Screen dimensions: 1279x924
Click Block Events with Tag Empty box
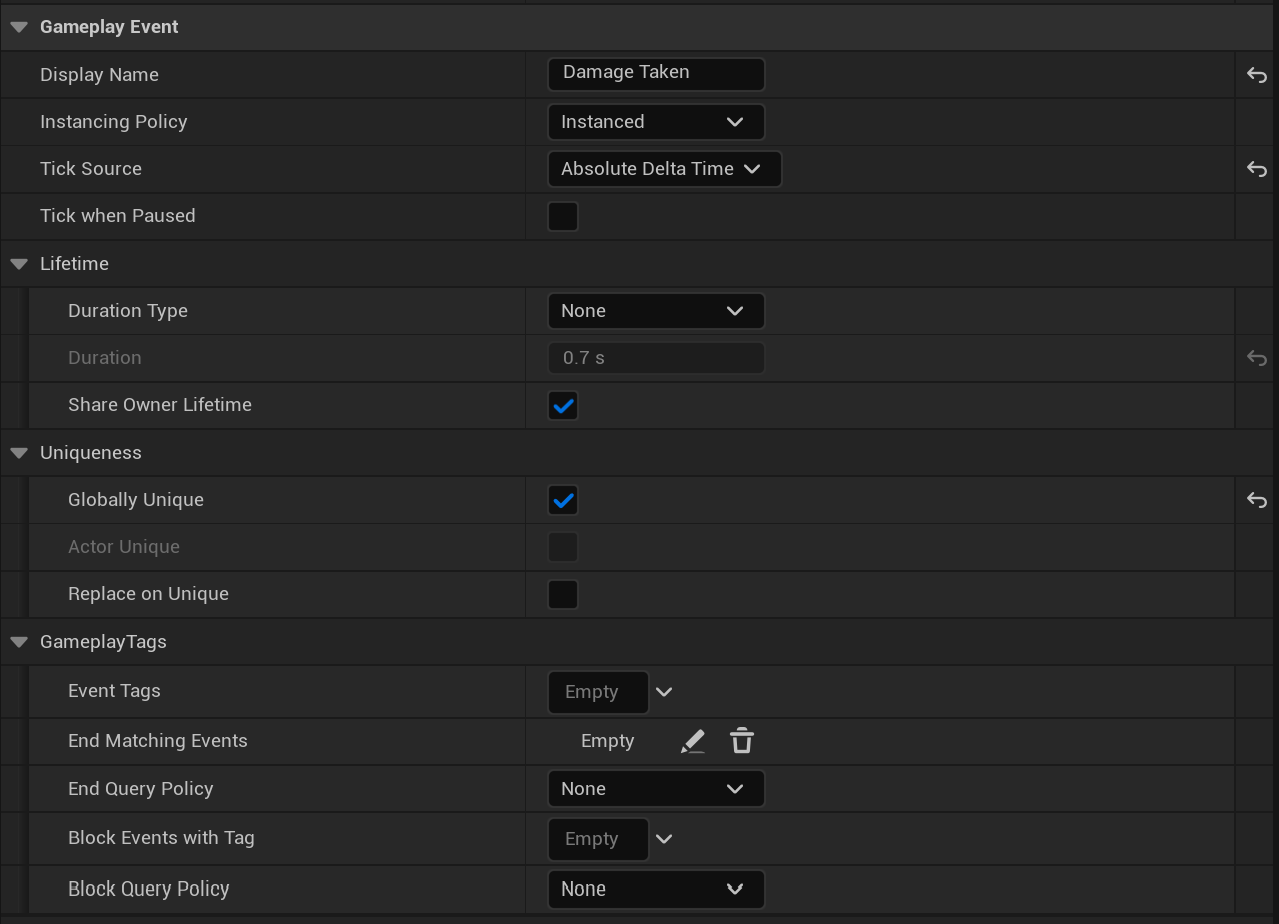pos(598,839)
